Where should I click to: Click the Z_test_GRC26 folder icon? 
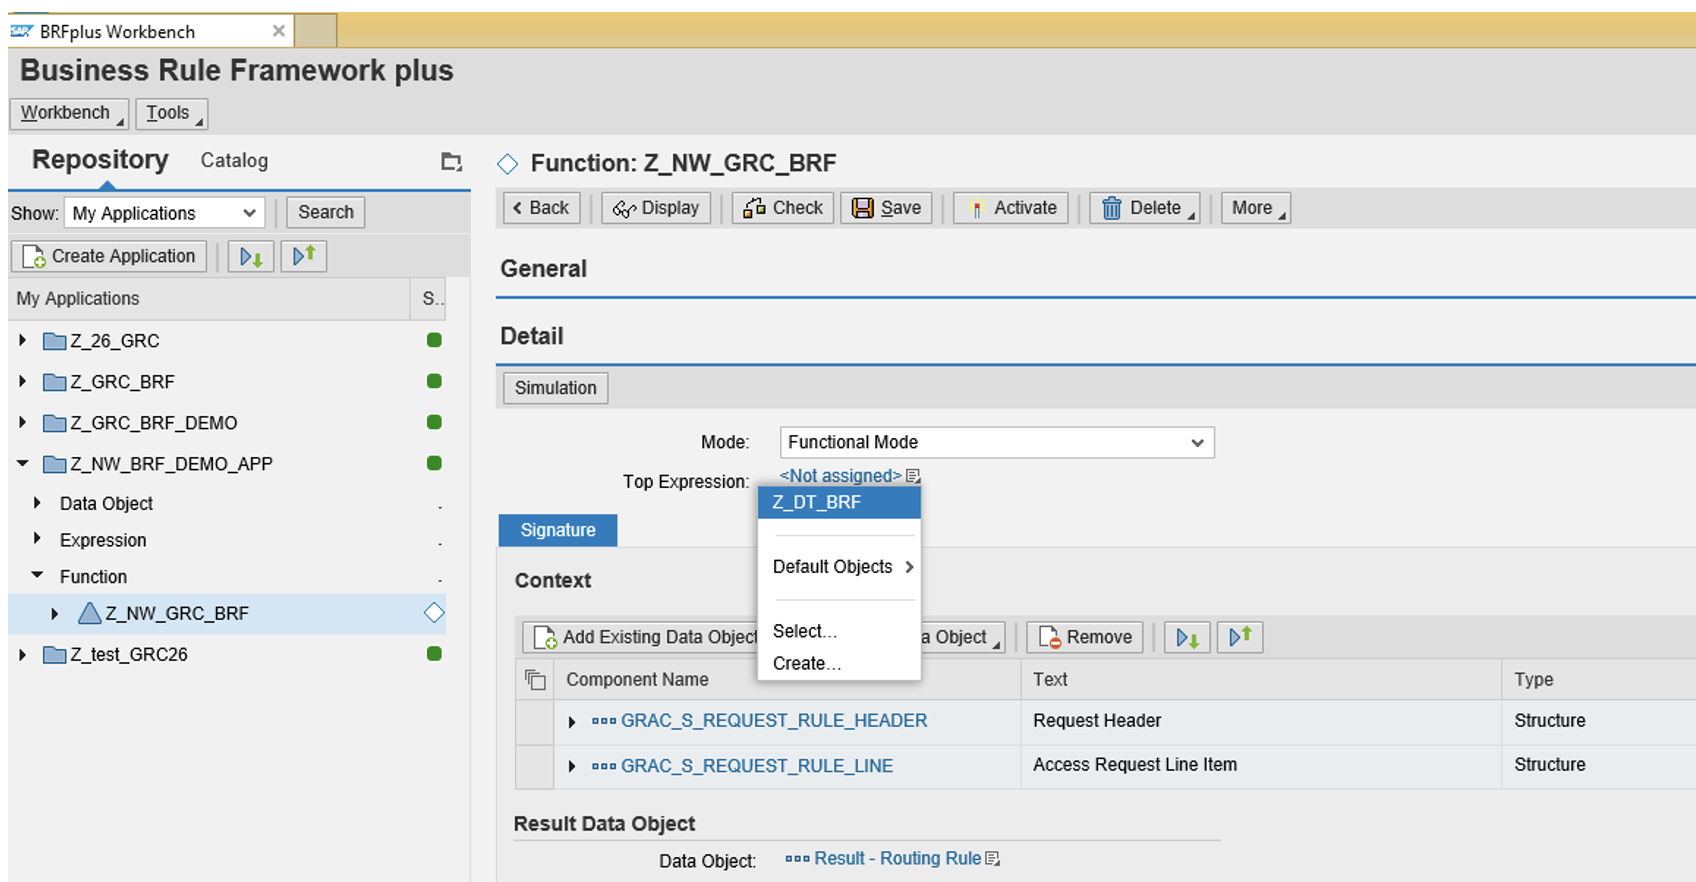pyautogui.click(x=55, y=655)
